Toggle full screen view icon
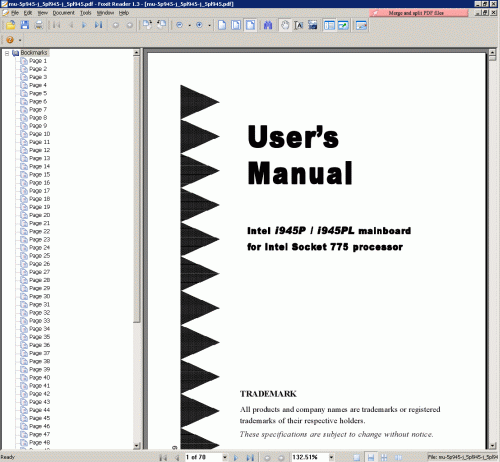The width and height of the screenshot is (500, 462). pyautogui.click(x=343, y=25)
